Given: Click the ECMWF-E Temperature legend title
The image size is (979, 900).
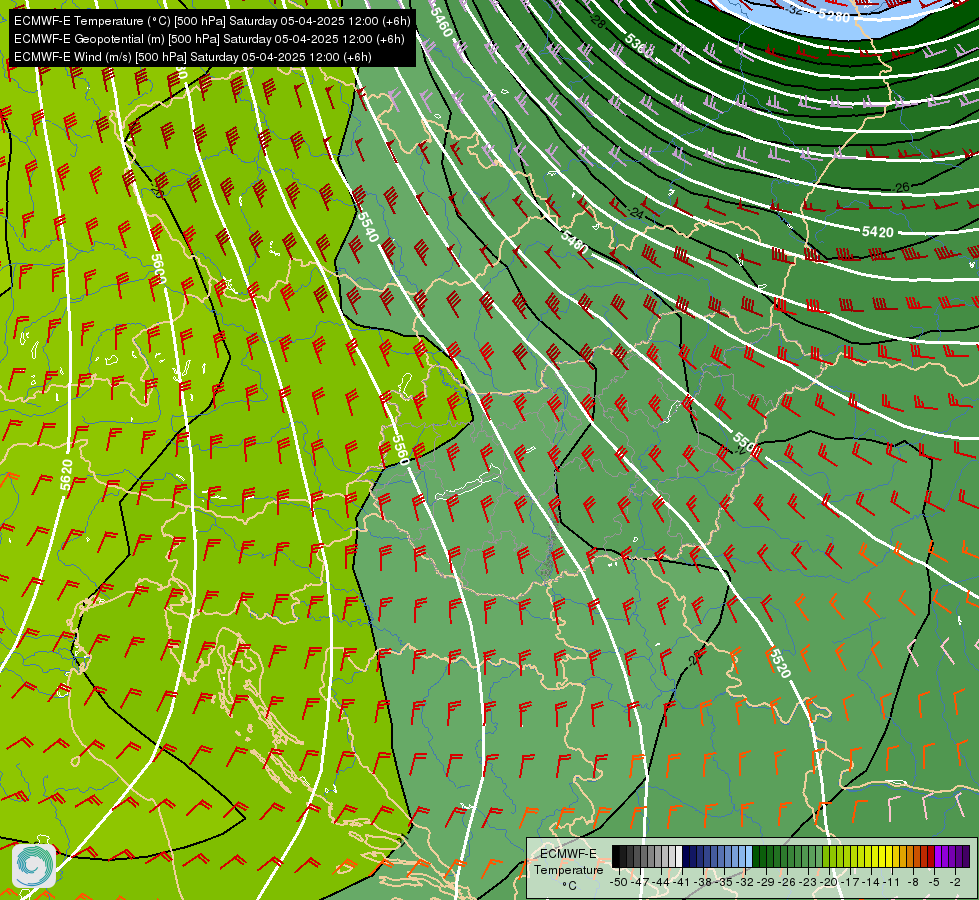Looking at the screenshot, I should (x=569, y=861).
